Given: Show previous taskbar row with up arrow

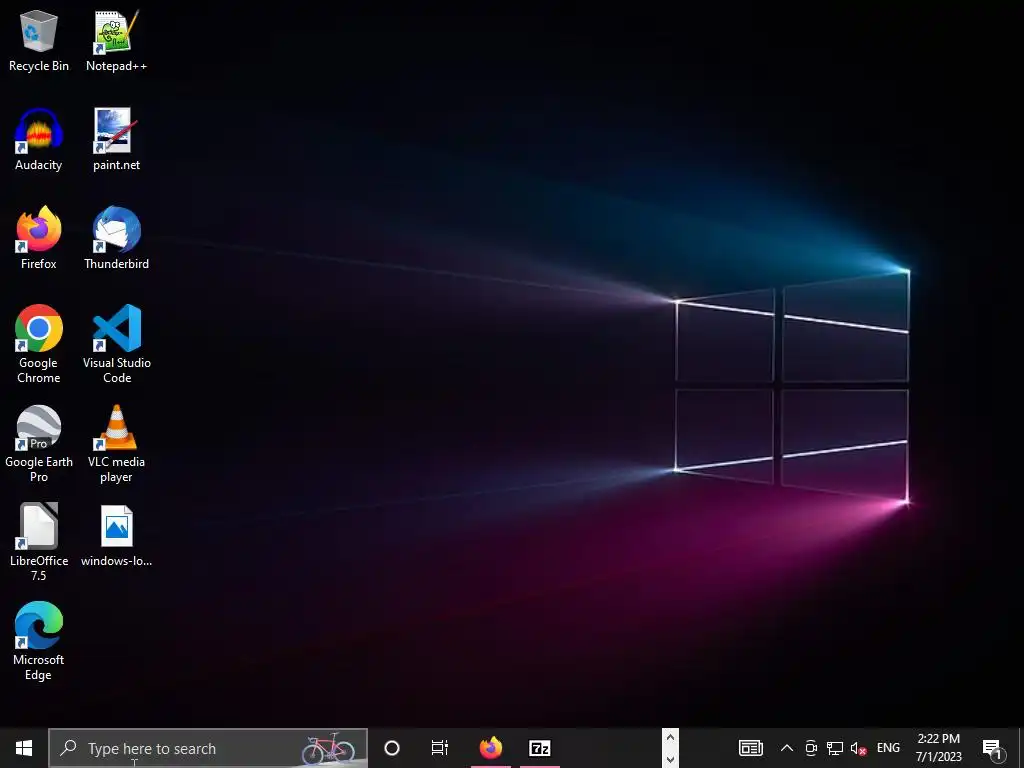Looking at the screenshot, I should click(x=670, y=737).
